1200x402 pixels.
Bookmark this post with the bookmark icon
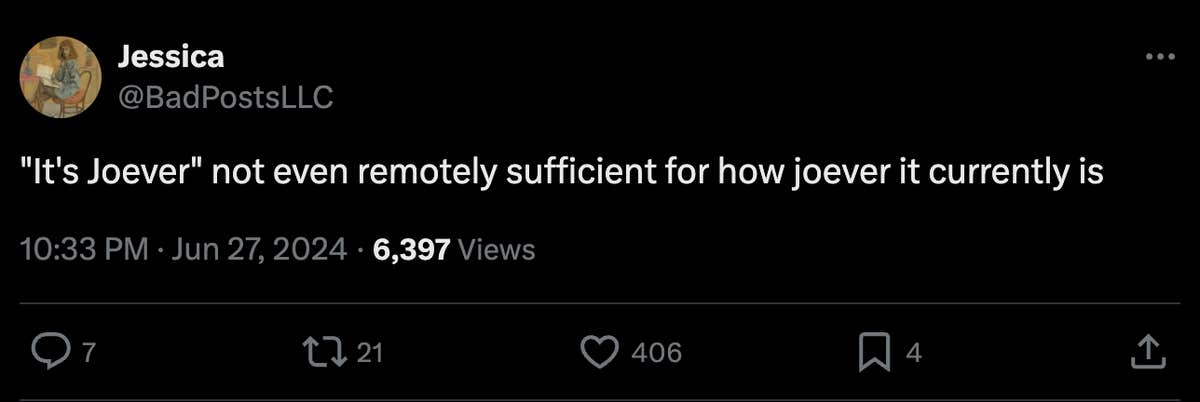[875, 351]
